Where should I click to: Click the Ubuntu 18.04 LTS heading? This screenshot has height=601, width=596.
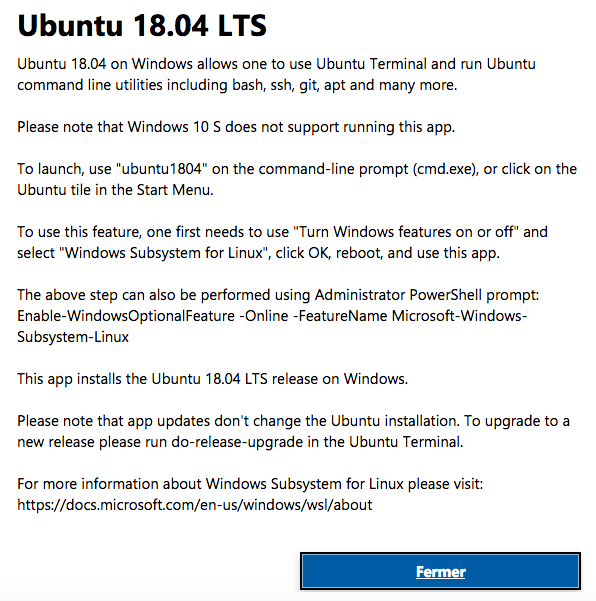click(142, 26)
